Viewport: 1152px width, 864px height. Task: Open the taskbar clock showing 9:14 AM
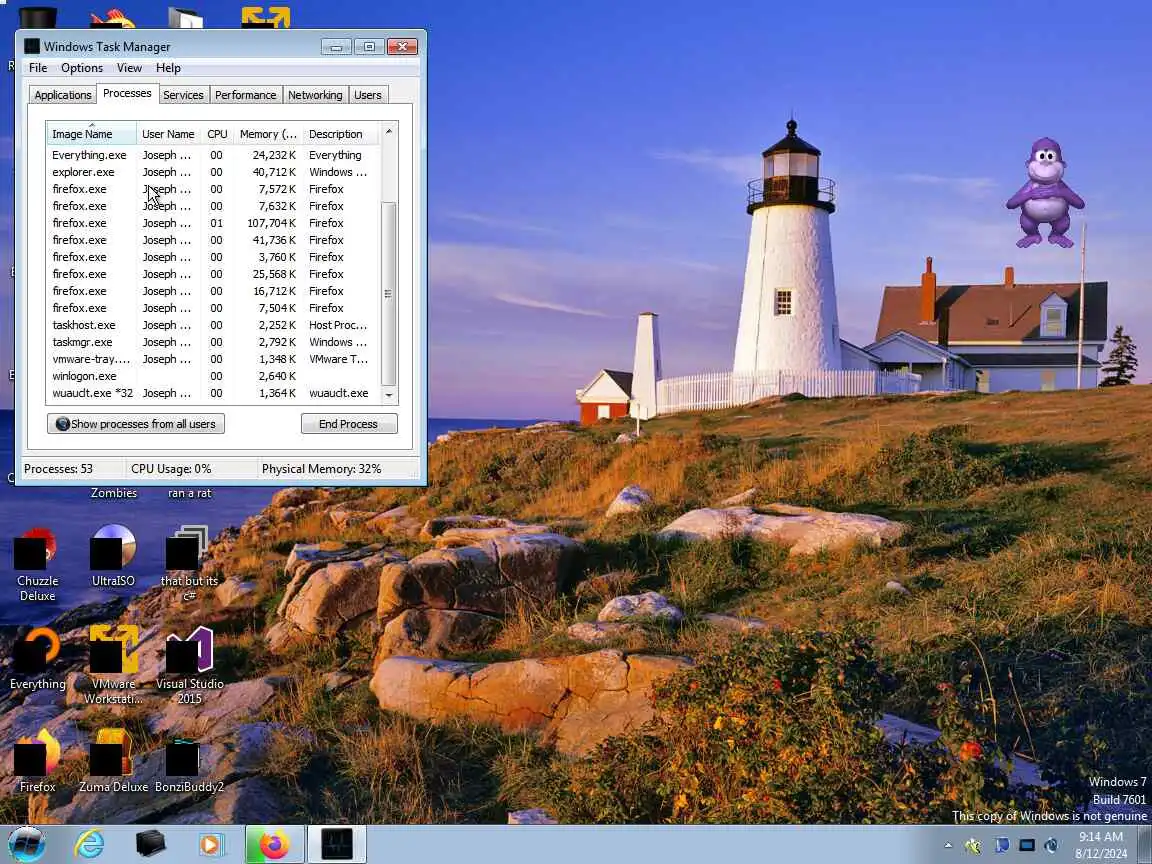1101,845
